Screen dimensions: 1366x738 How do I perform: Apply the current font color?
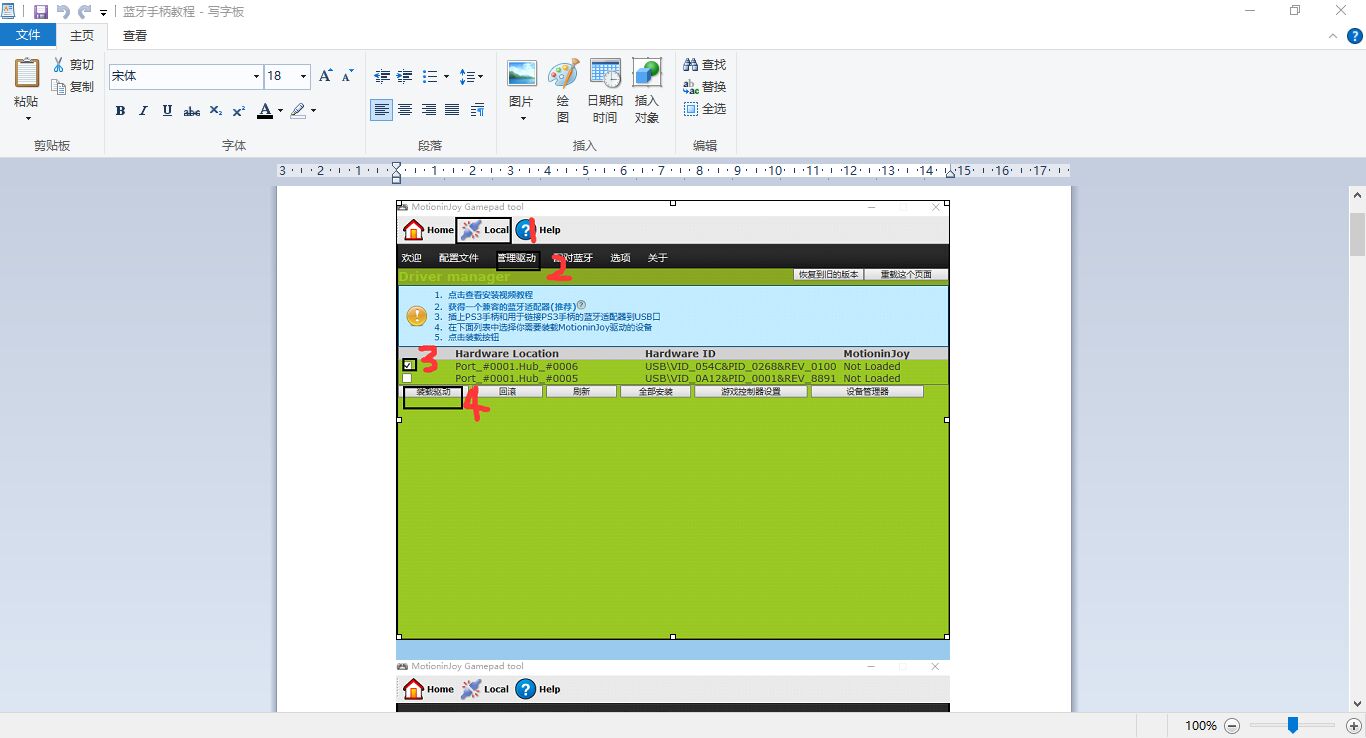[x=265, y=111]
